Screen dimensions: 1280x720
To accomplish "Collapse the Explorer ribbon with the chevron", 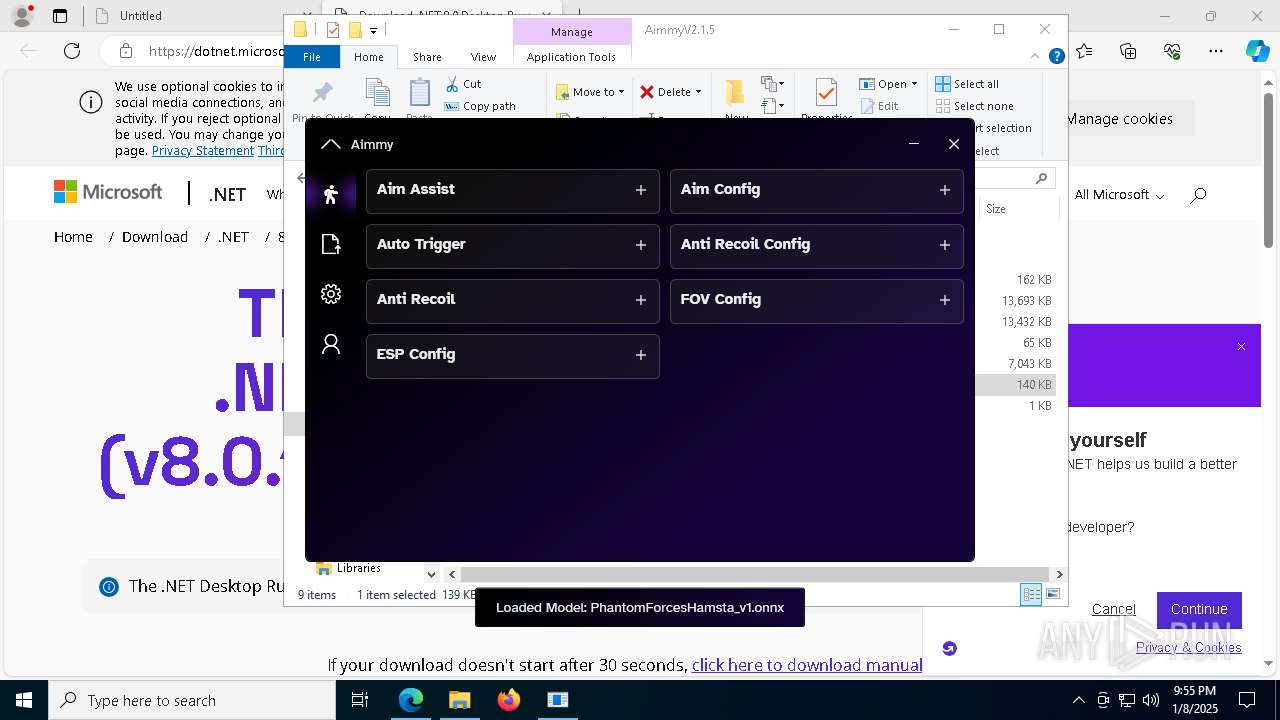I will coord(1037,57).
